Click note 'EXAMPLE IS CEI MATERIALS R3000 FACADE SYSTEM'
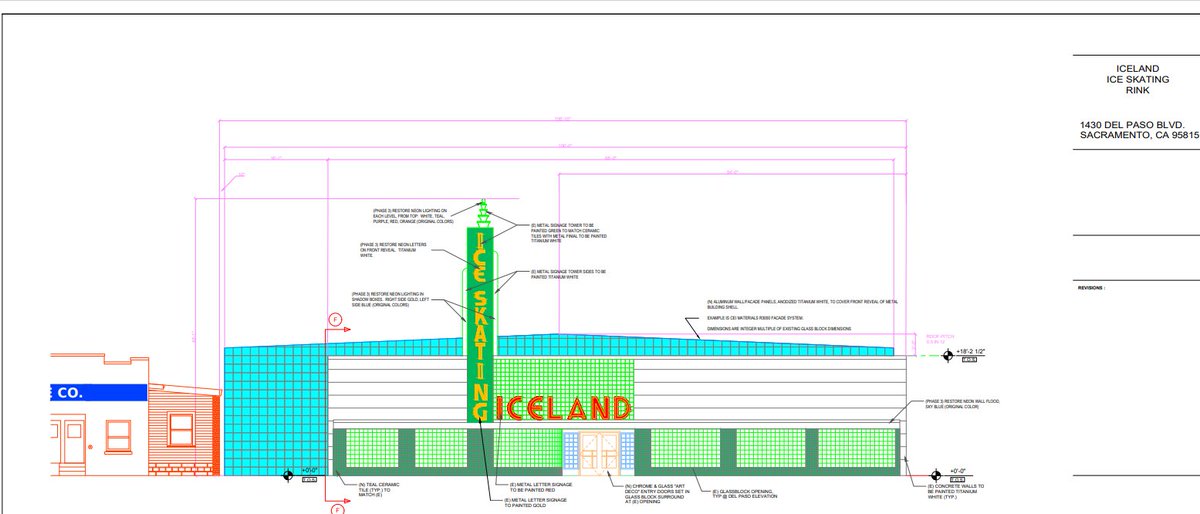 click(757, 318)
